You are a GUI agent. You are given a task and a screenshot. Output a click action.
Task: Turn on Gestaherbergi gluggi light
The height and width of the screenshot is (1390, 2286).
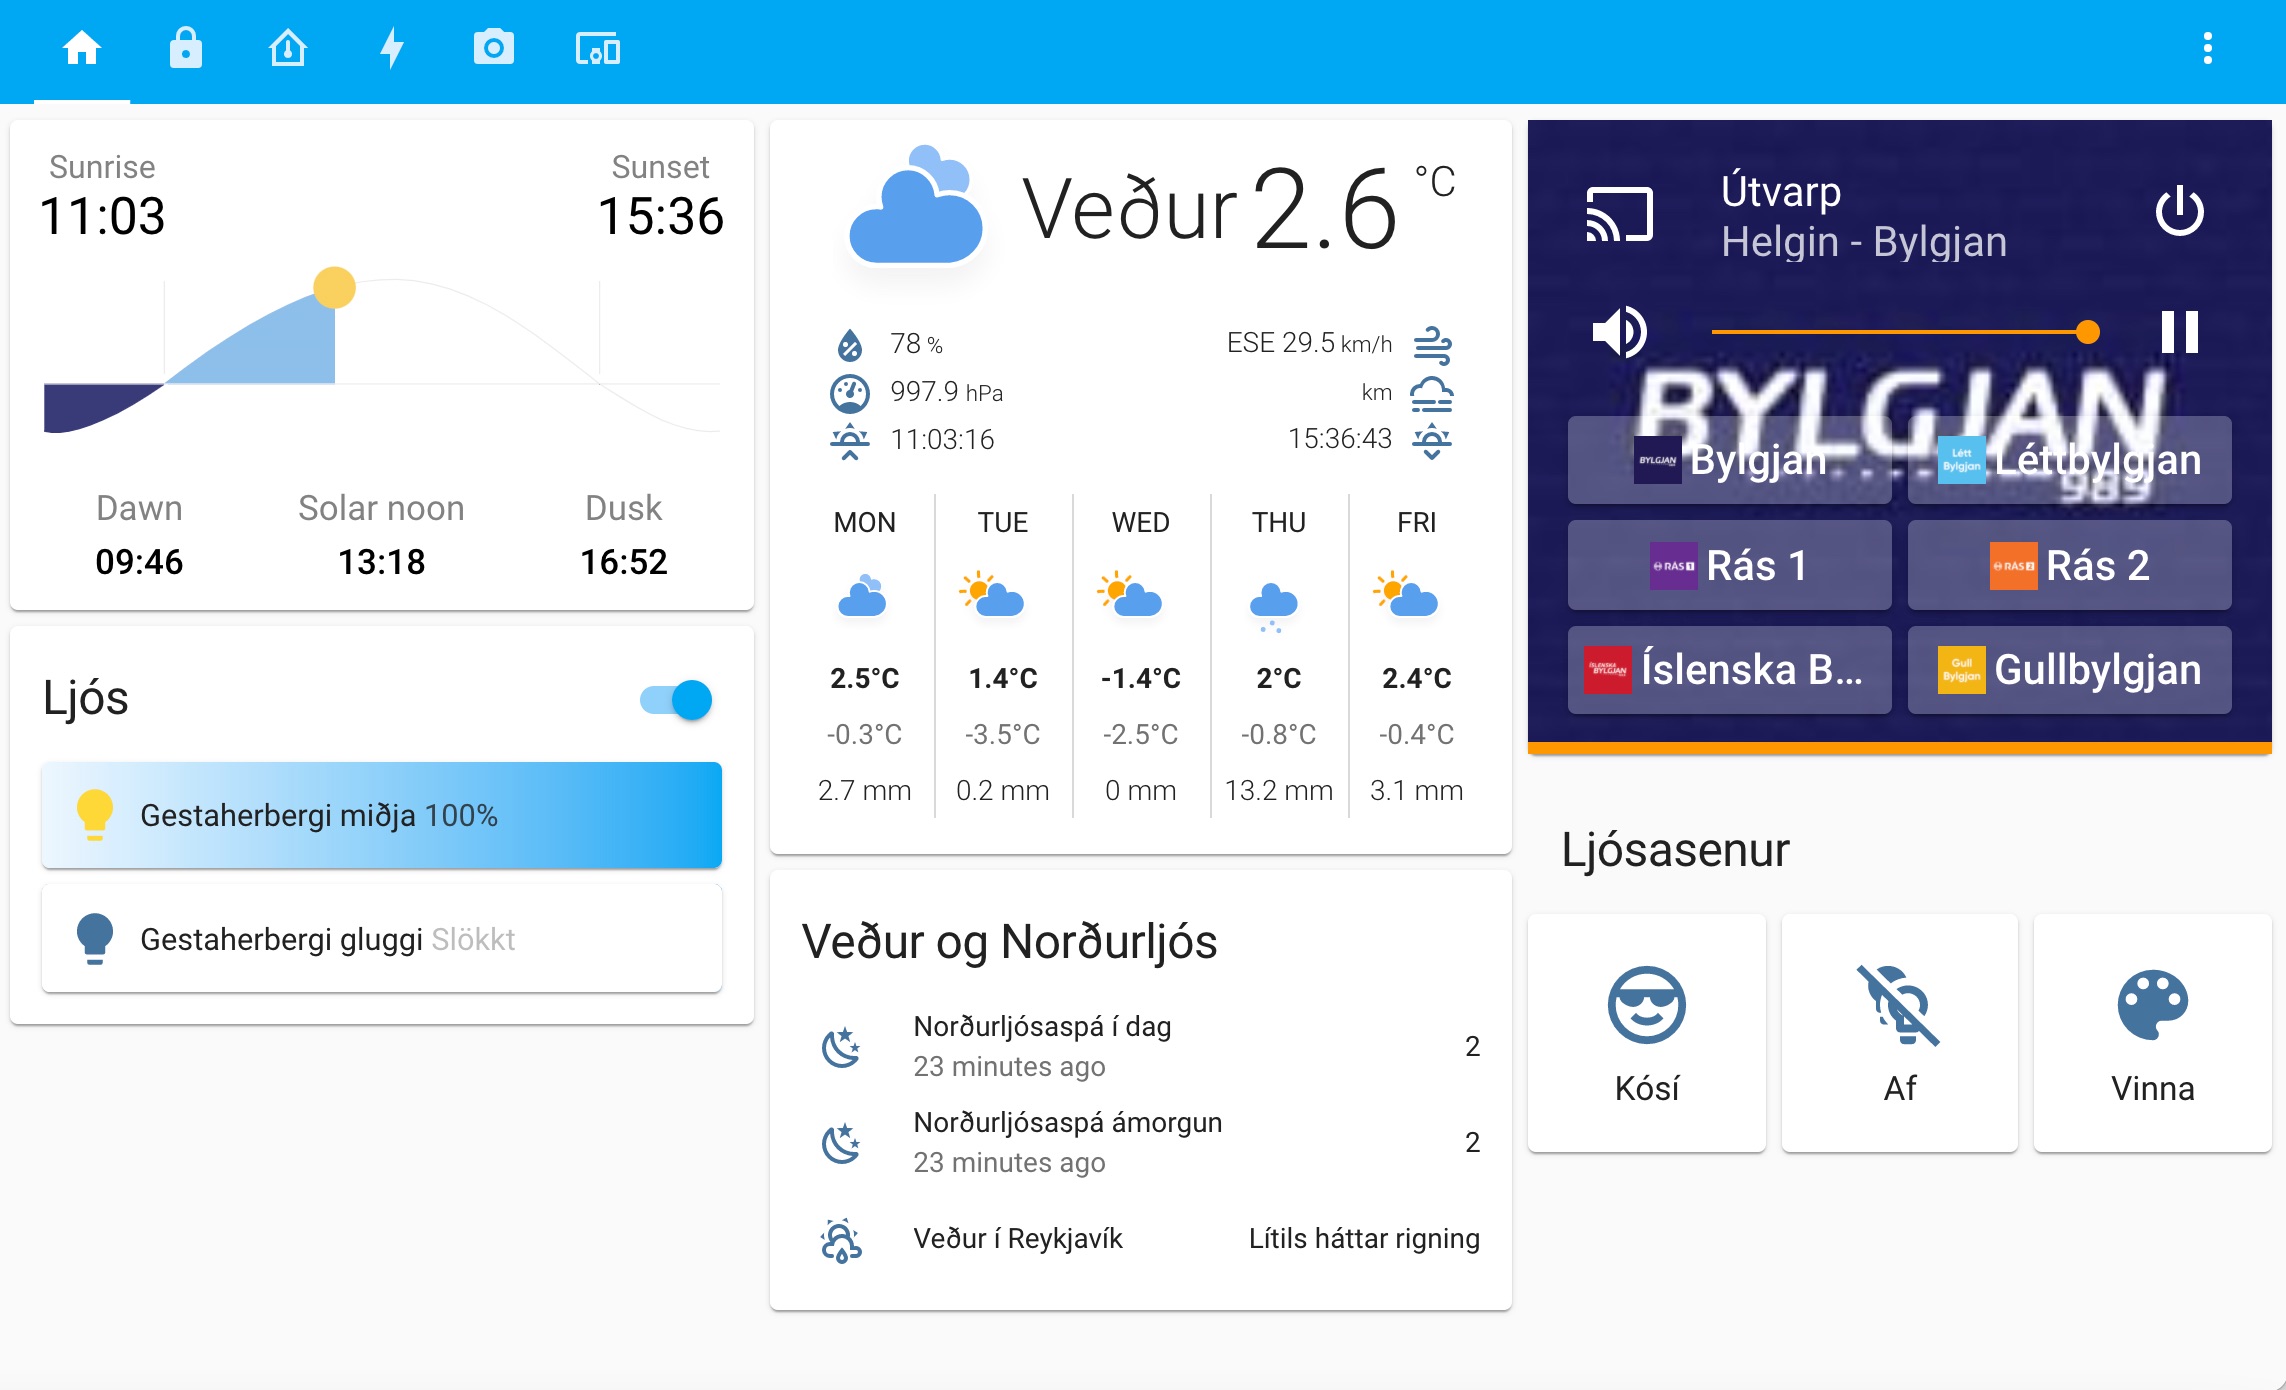(381, 939)
